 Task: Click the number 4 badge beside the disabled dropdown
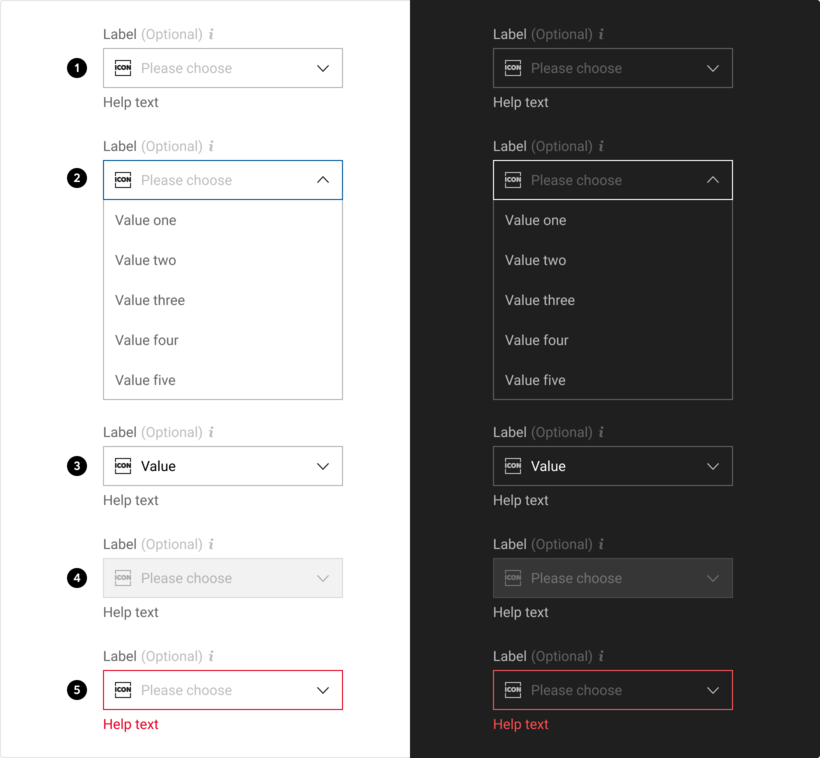(77, 578)
